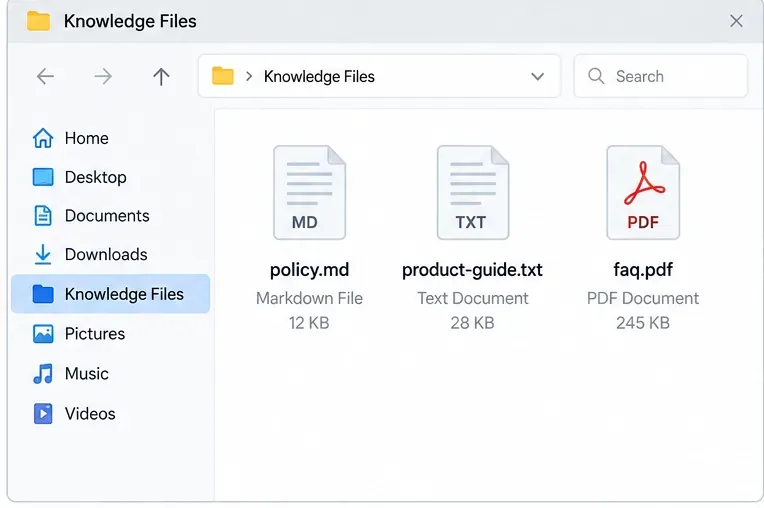The height and width of the screenshot is (508, 764).
Task: Expand the address bar dropdown arrow
Action: pyautogui.click(x=537, y=76)
